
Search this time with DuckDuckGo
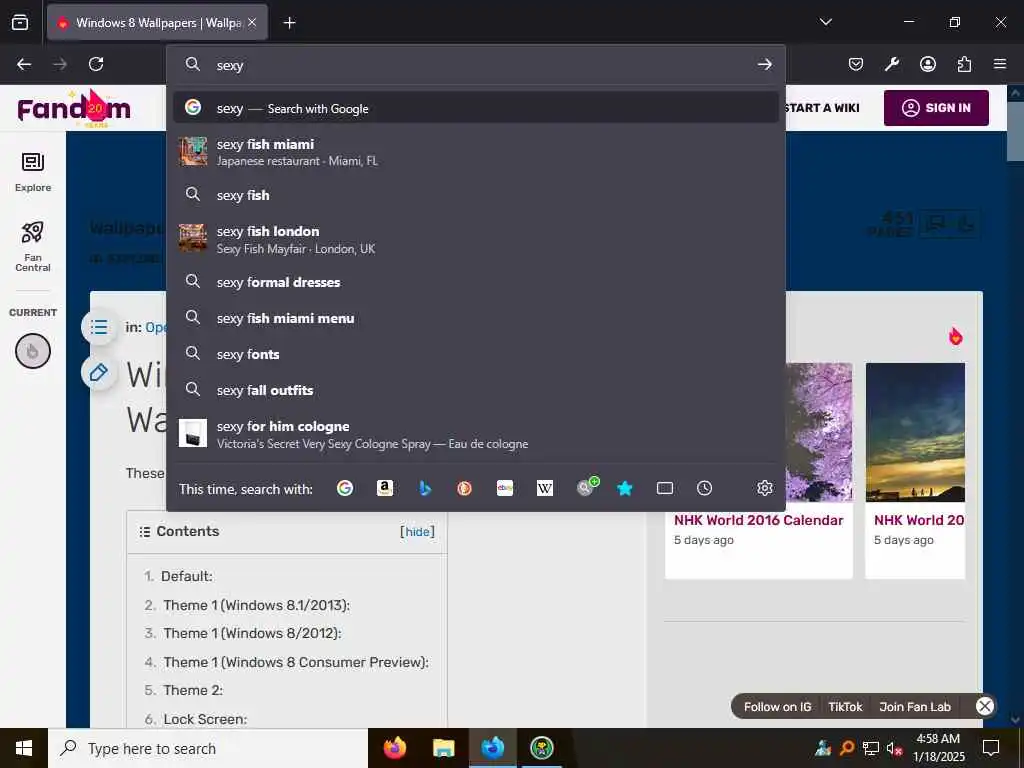point(464,488)
